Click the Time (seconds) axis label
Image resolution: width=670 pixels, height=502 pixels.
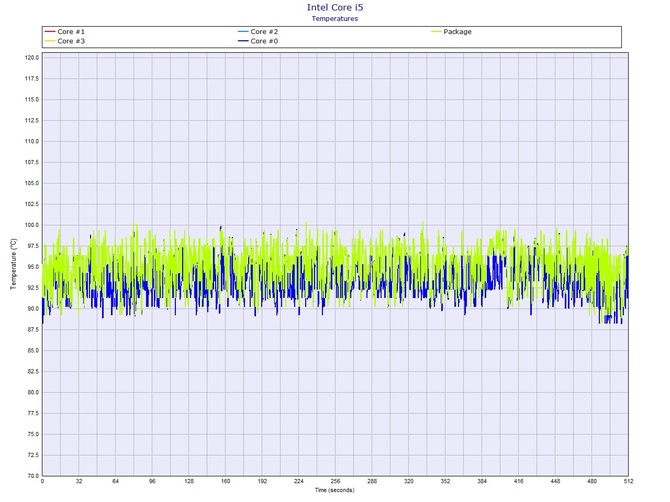[x=335, y=490]
